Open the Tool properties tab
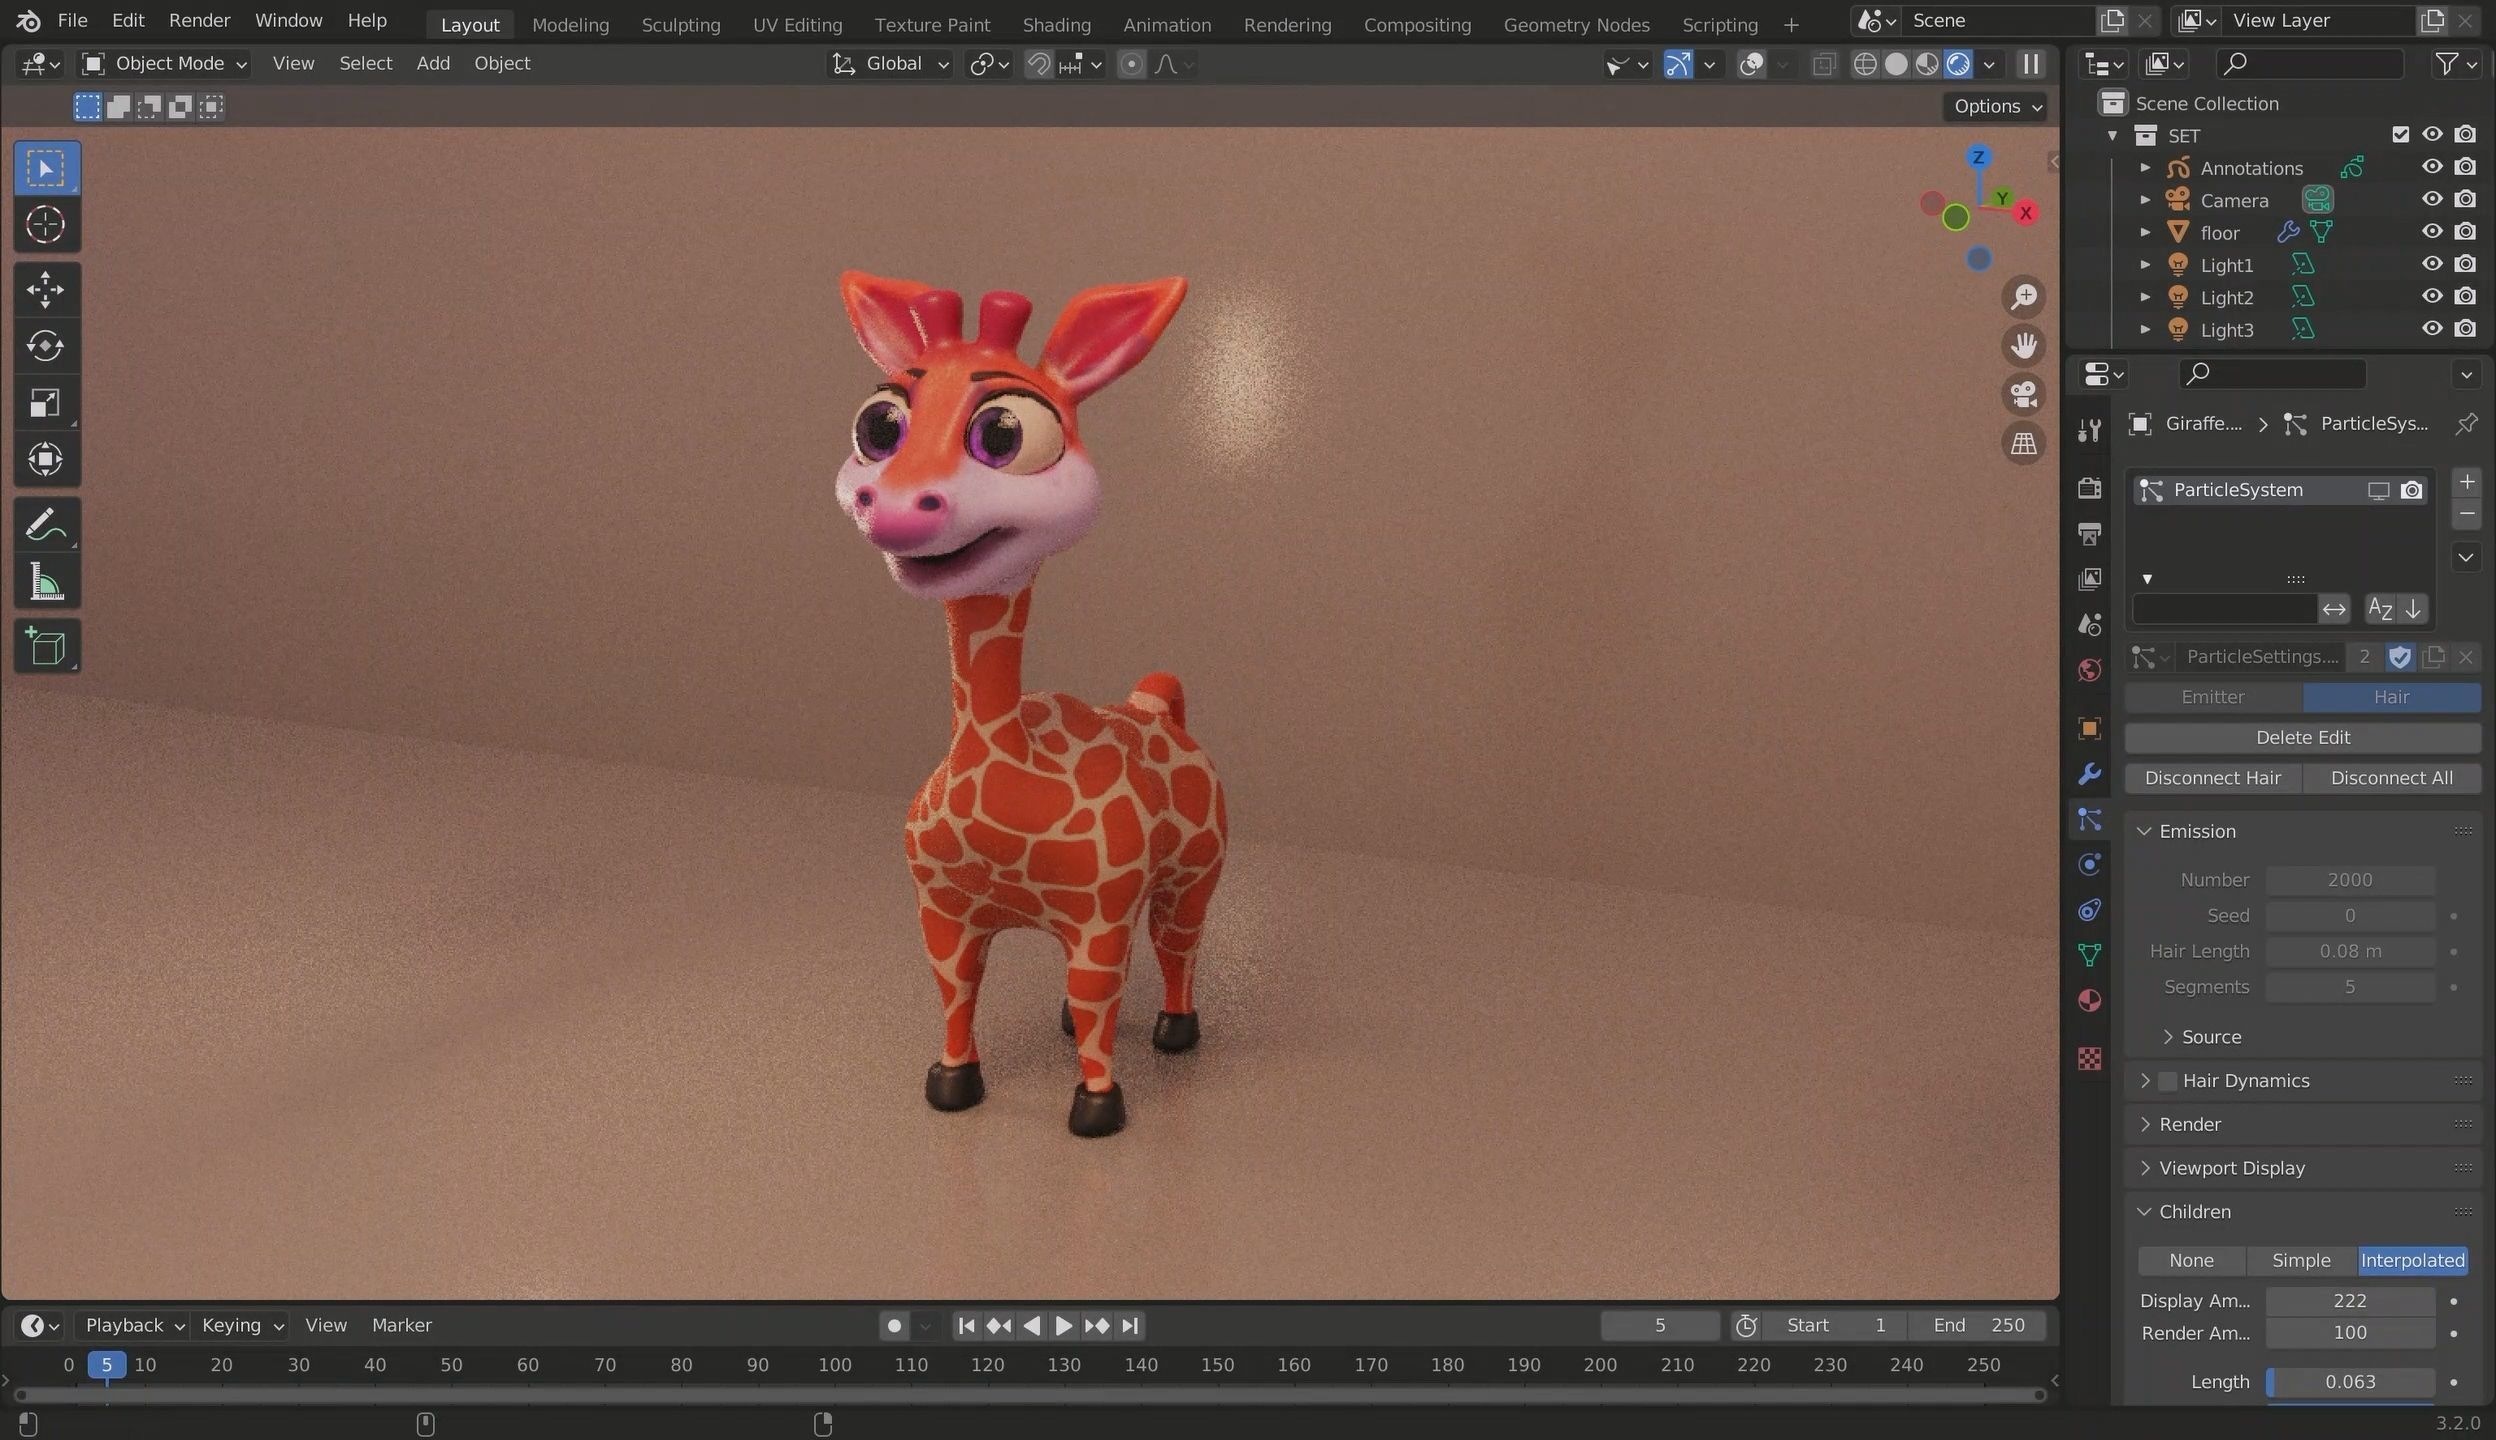Viewport: 2496px width, 1440px height. pyautogui.click(x=2089, y=430)
